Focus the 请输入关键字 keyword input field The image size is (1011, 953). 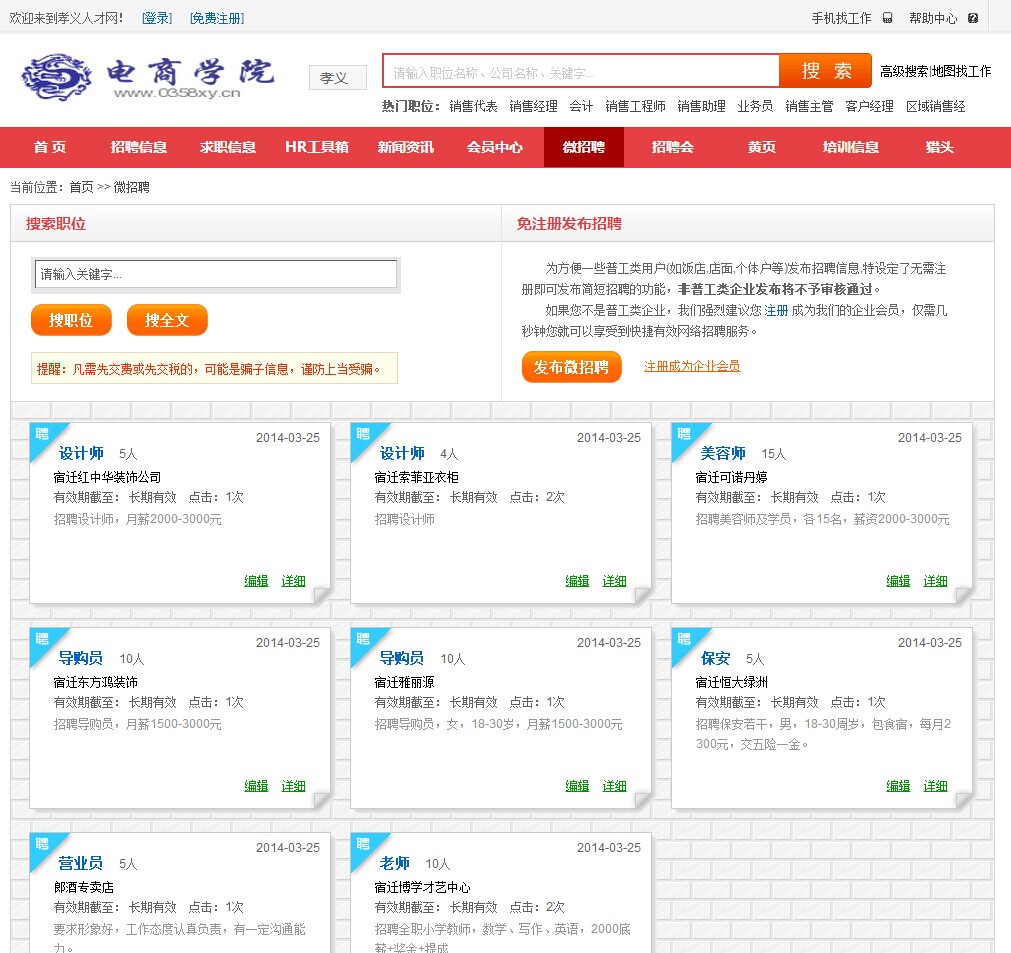[x=216, y=274]
